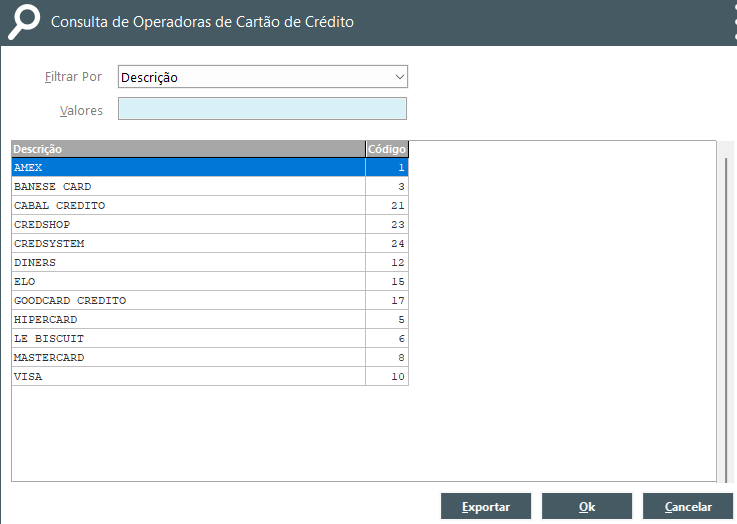Select the VISA operator
Image resolution: width=737 pixels, height=524 pixels.
[210, 376]
